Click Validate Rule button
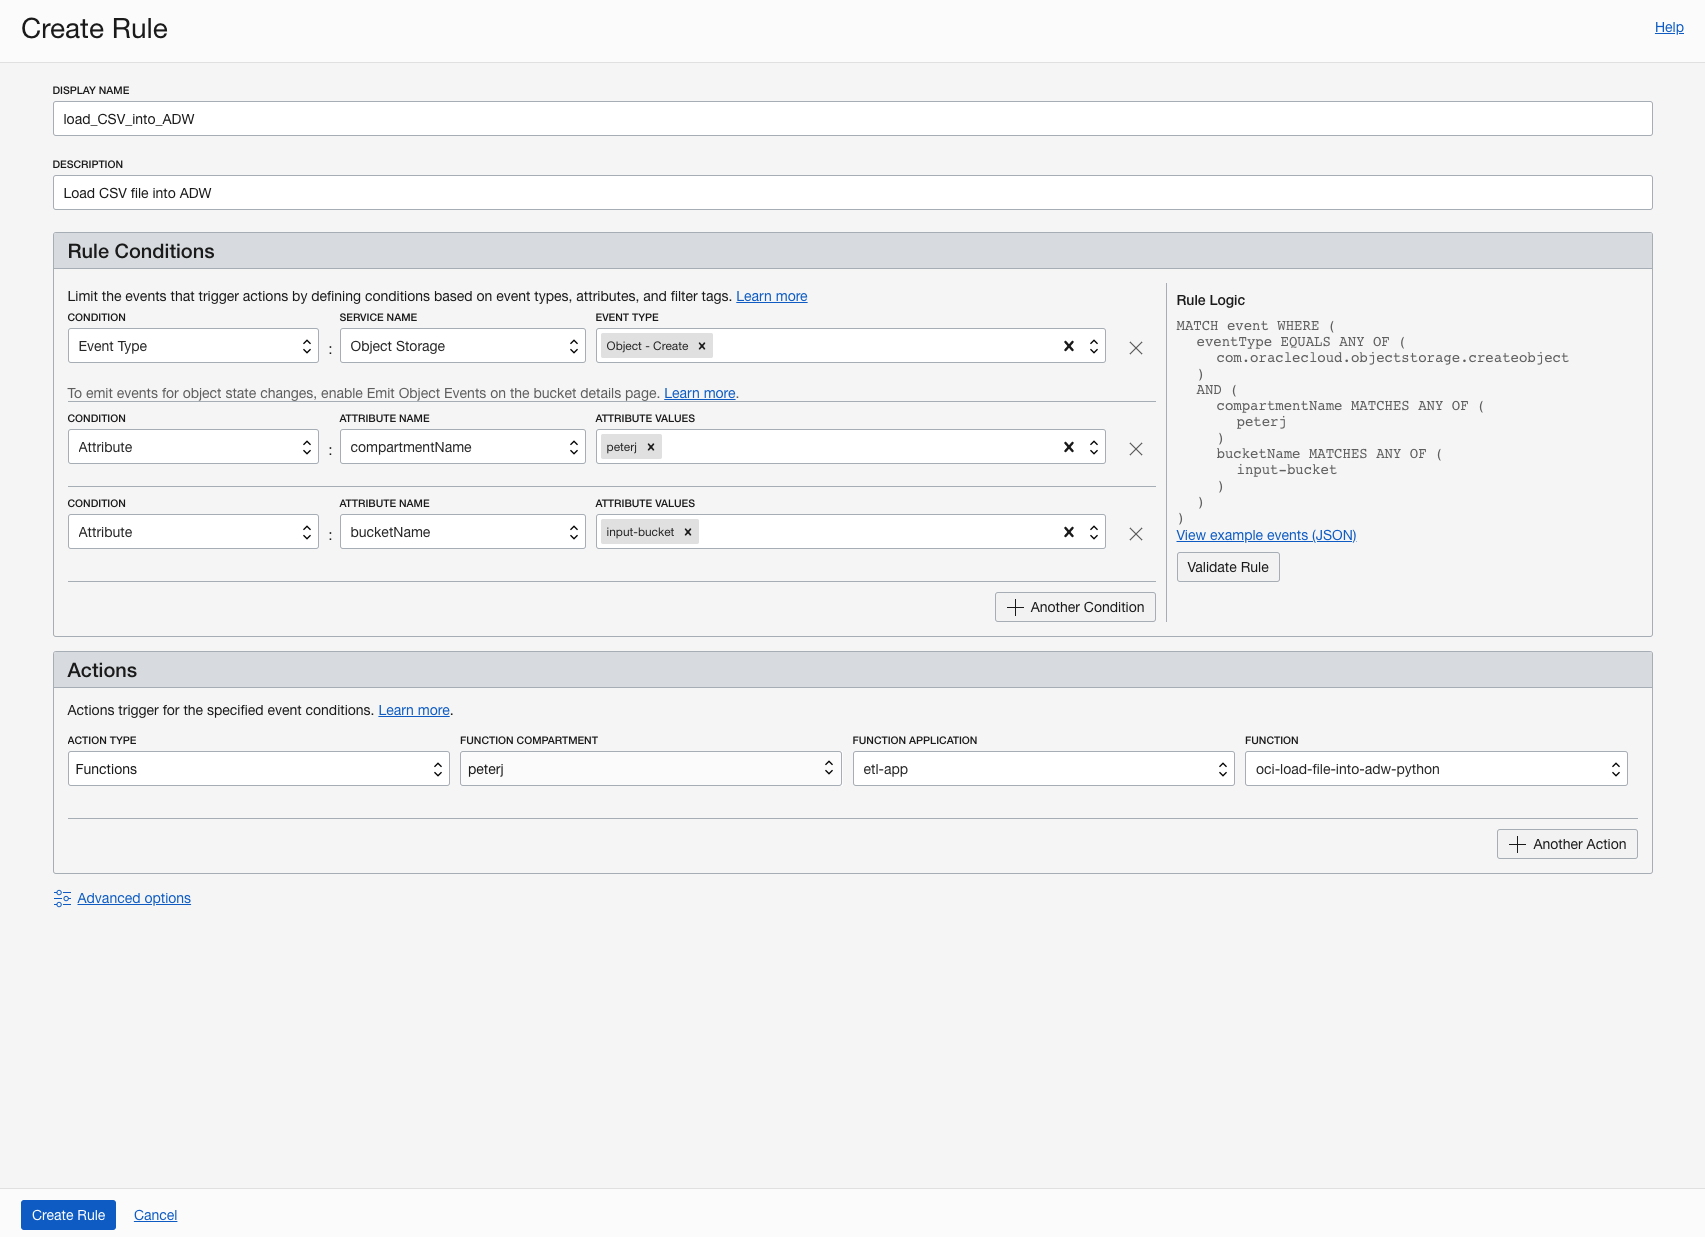The image size is (1705, 1237). (1228, 567)
